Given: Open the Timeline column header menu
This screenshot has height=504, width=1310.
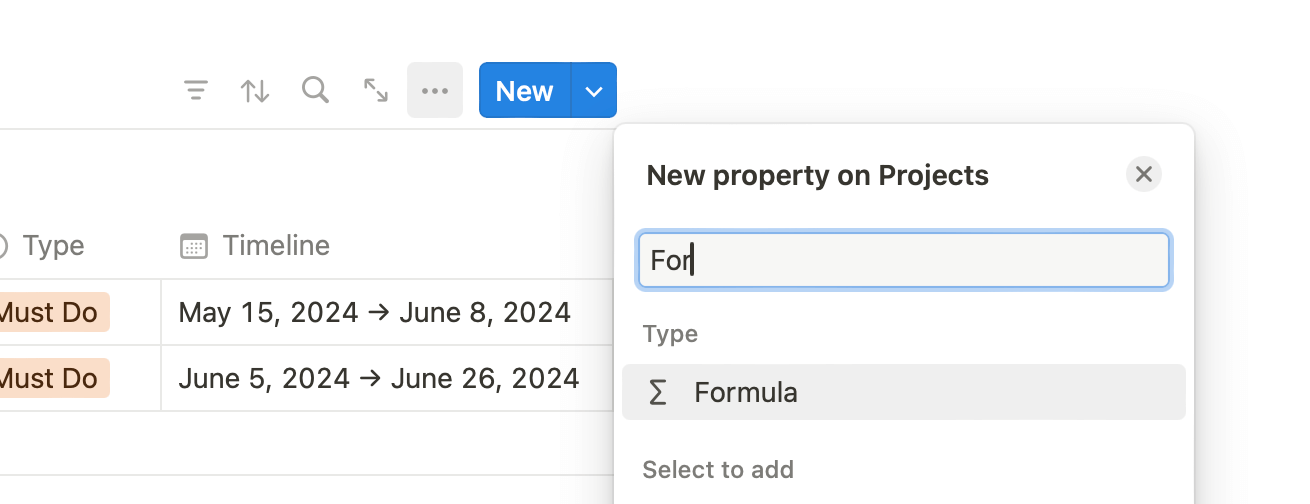Looking at the screenshot, I should pos(276,246).
